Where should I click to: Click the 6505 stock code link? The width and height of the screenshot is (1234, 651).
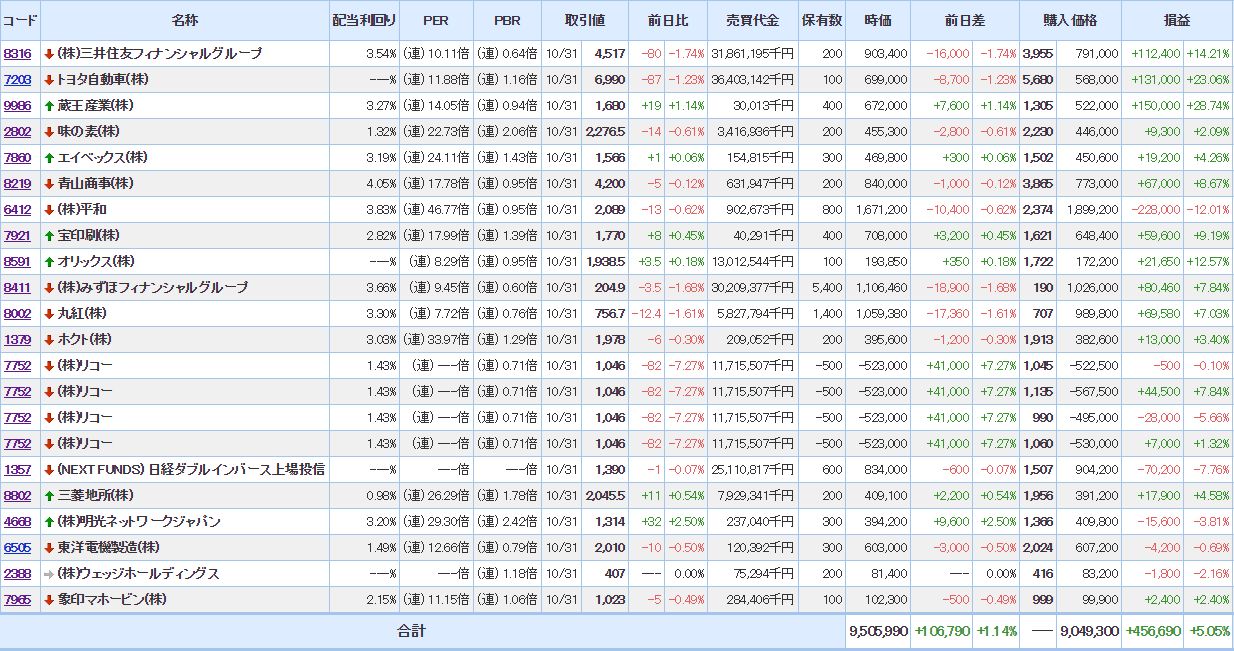[17, 548]
